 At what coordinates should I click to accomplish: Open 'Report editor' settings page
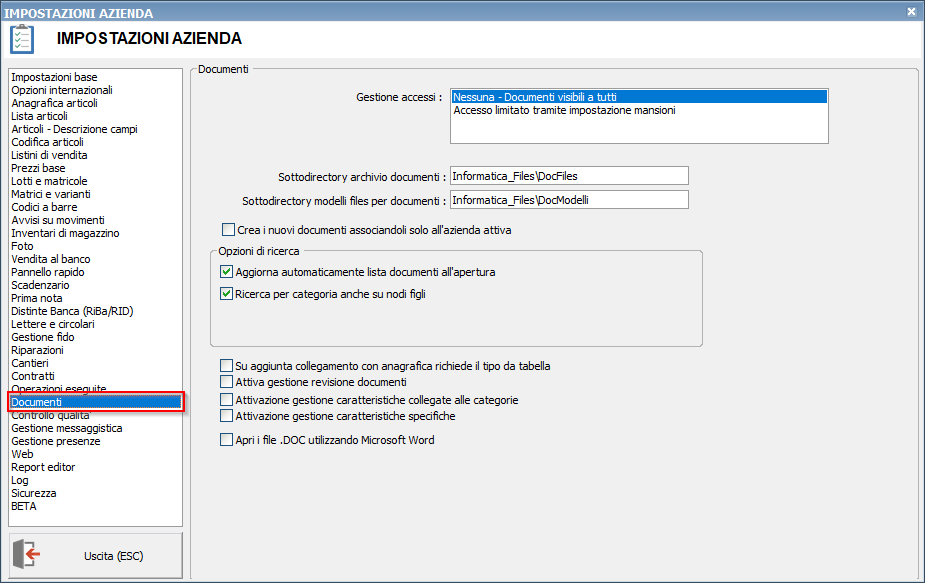click(x=43, y=467)
